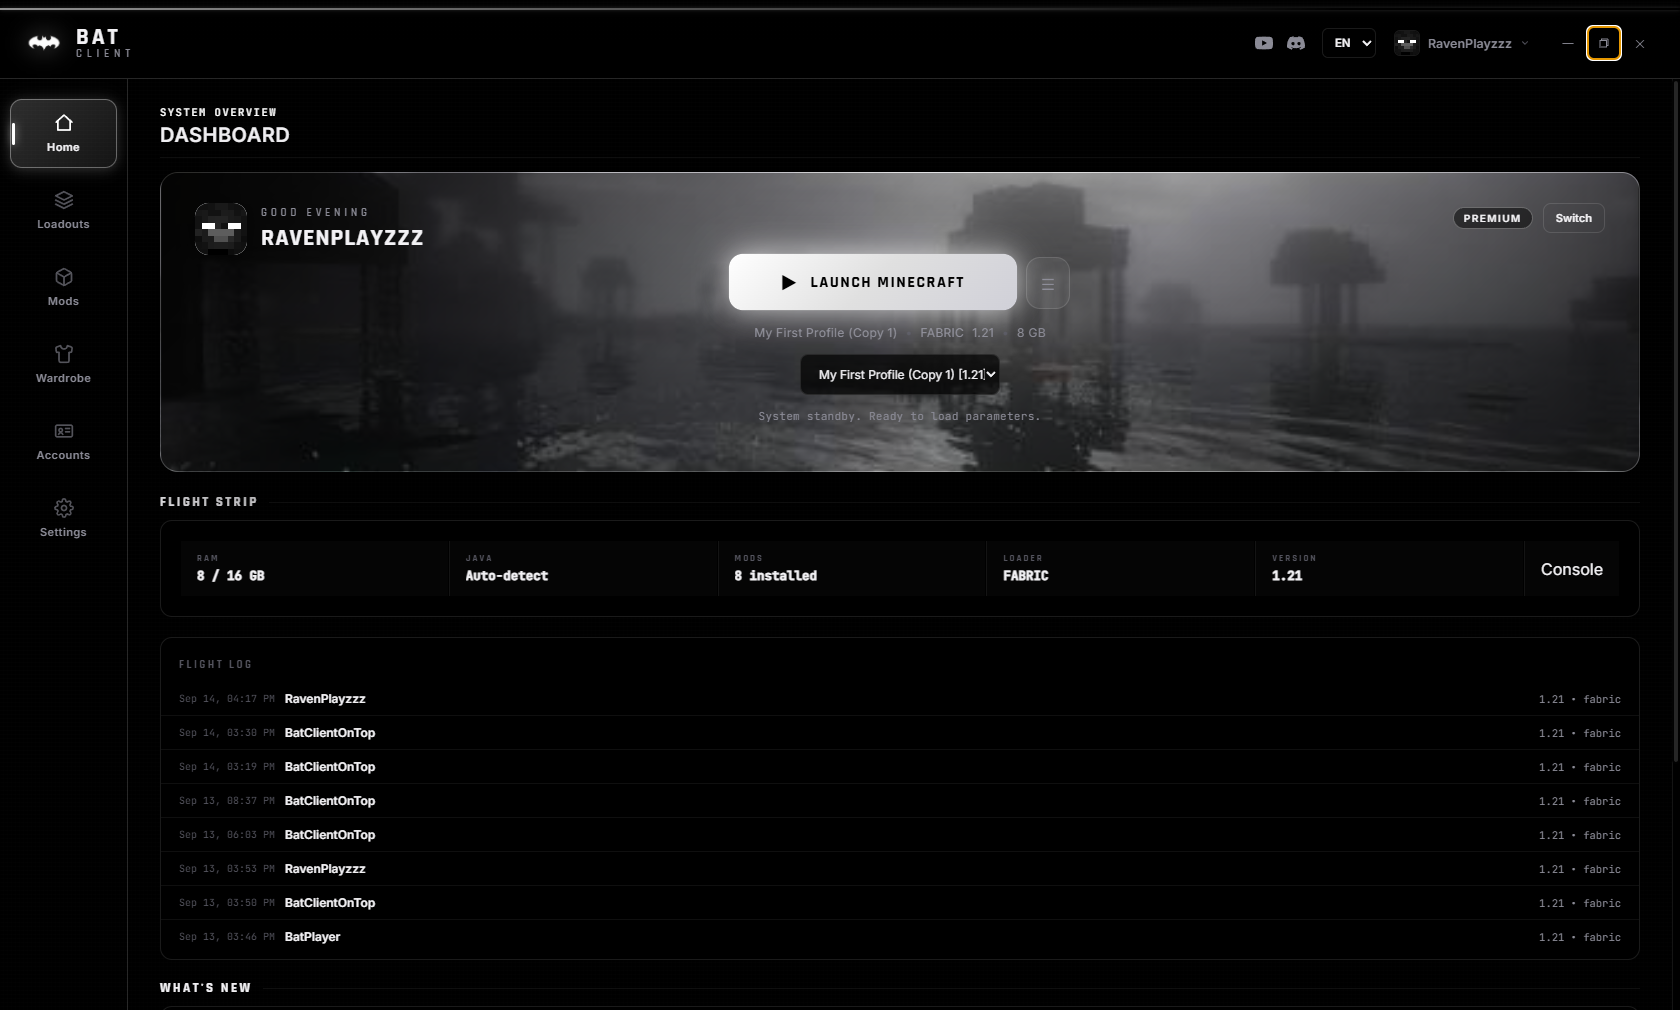Select the Sep 13, 03:53 PM RavenPlayzzz entry
The image size is (1680, 1010).
pos(900,869)
